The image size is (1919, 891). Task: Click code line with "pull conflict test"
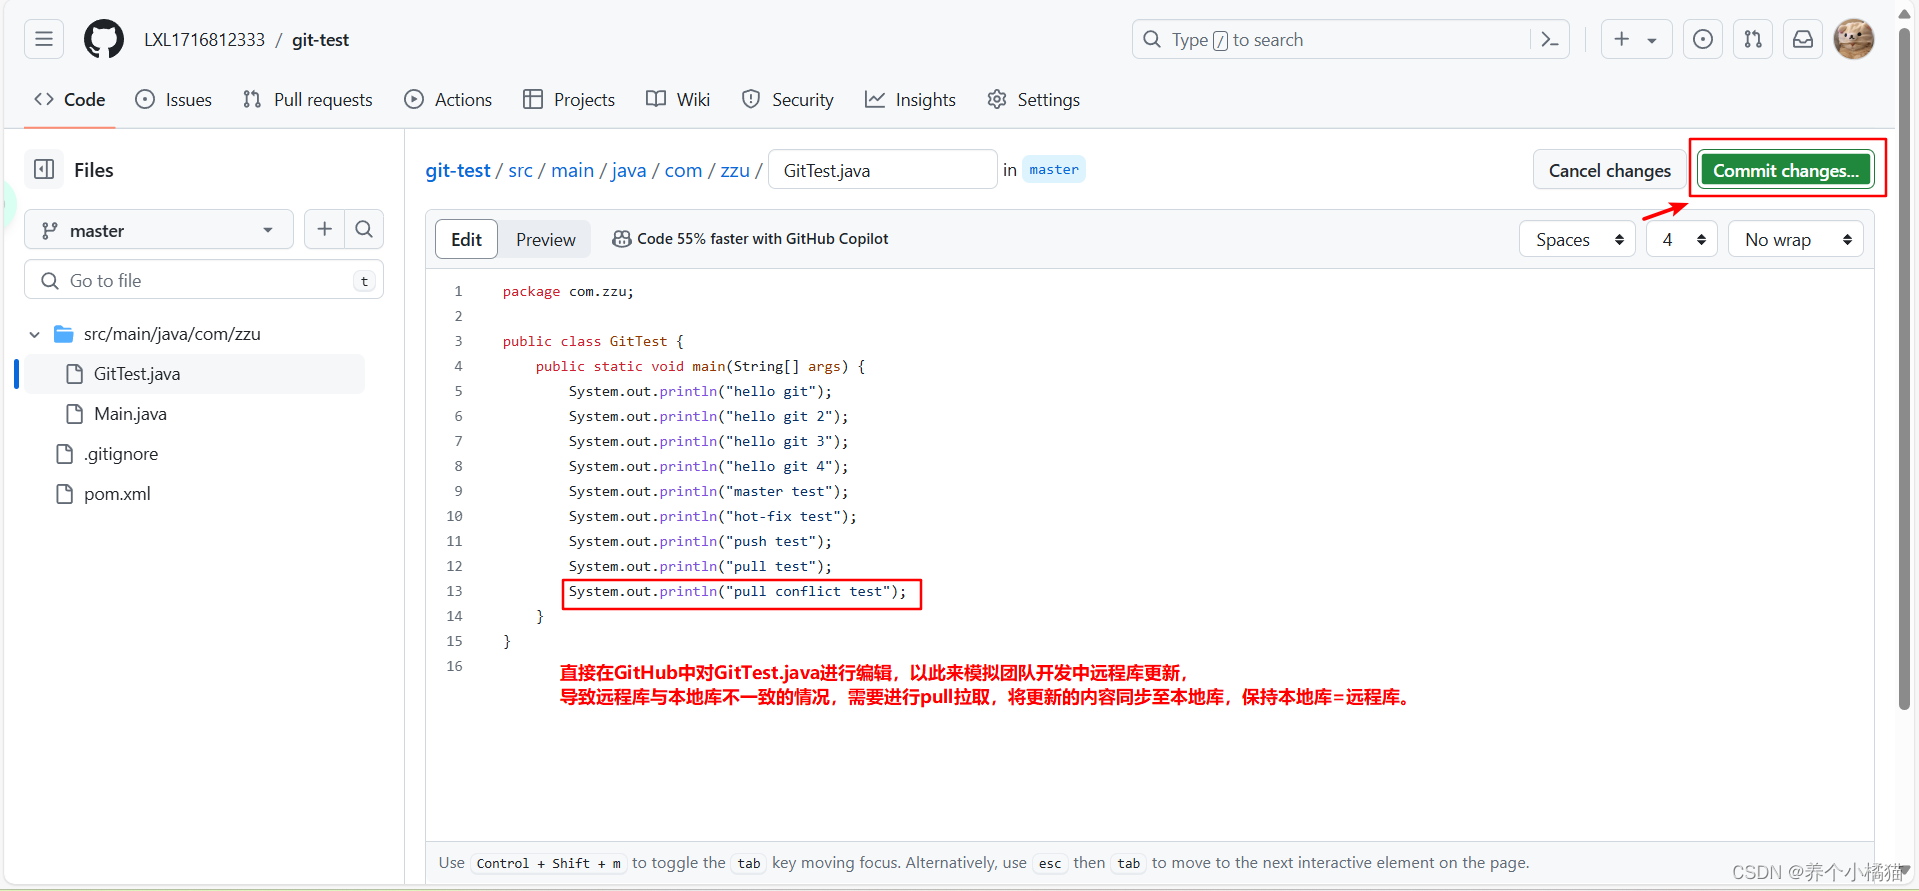coord(737,591)
